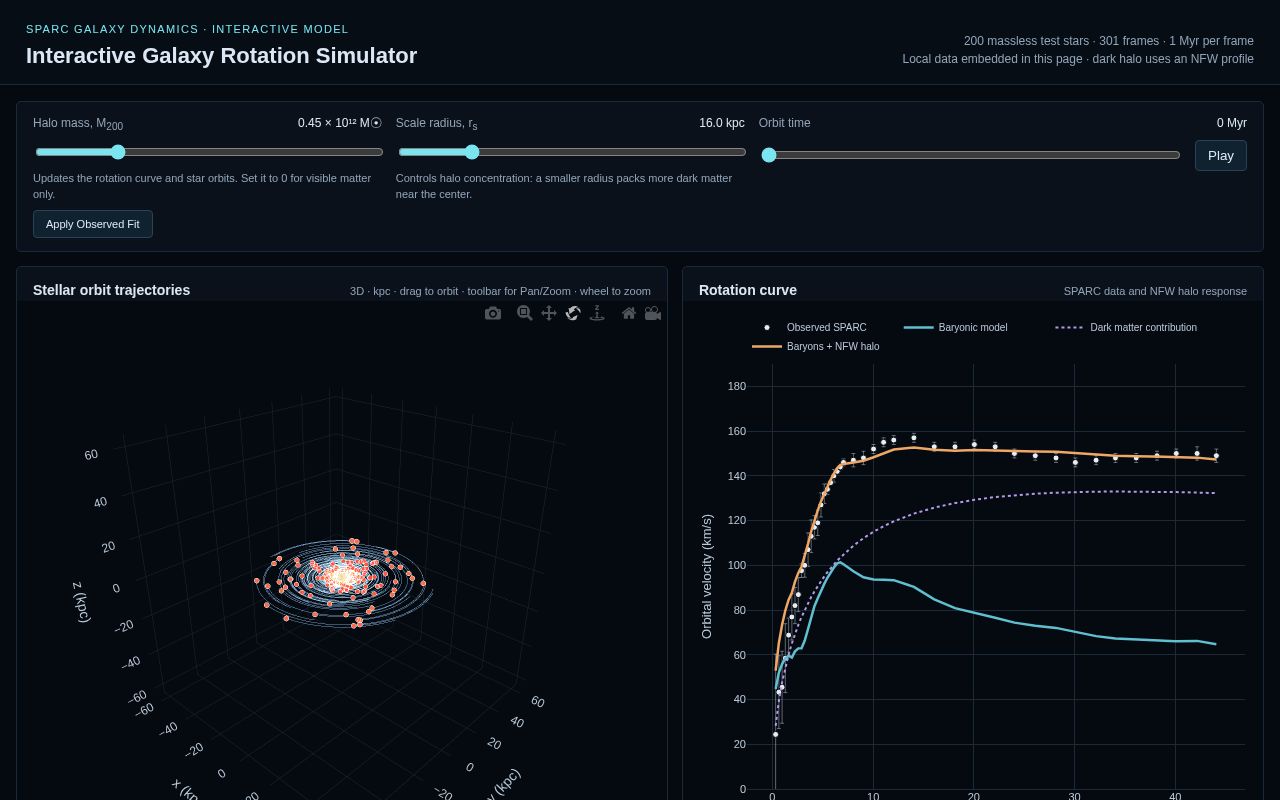This screenshot has height=800, width=1280.
Task: Select the Zoom tool in 3D toolbar
Action: (525, 313)
